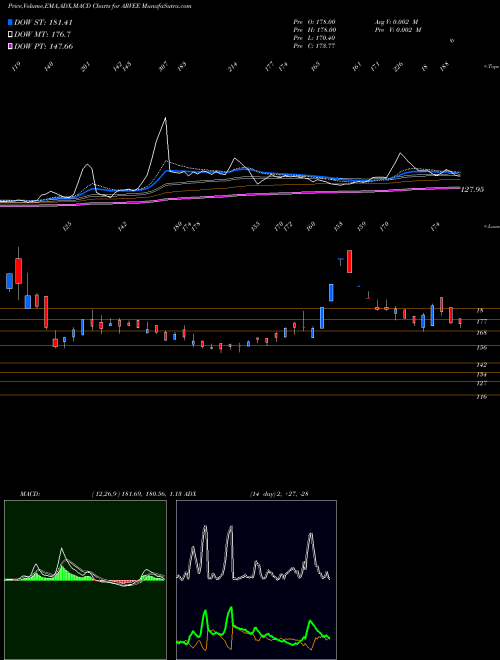
Task: Click the 134 price level label
Action: pyautogui.click(x=481, y=375)
